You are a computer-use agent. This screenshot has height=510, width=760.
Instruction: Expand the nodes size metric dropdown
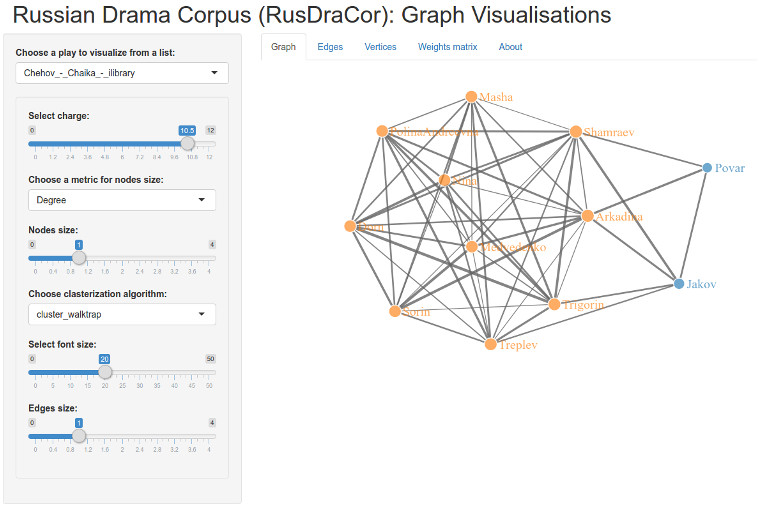coord(122,200)
